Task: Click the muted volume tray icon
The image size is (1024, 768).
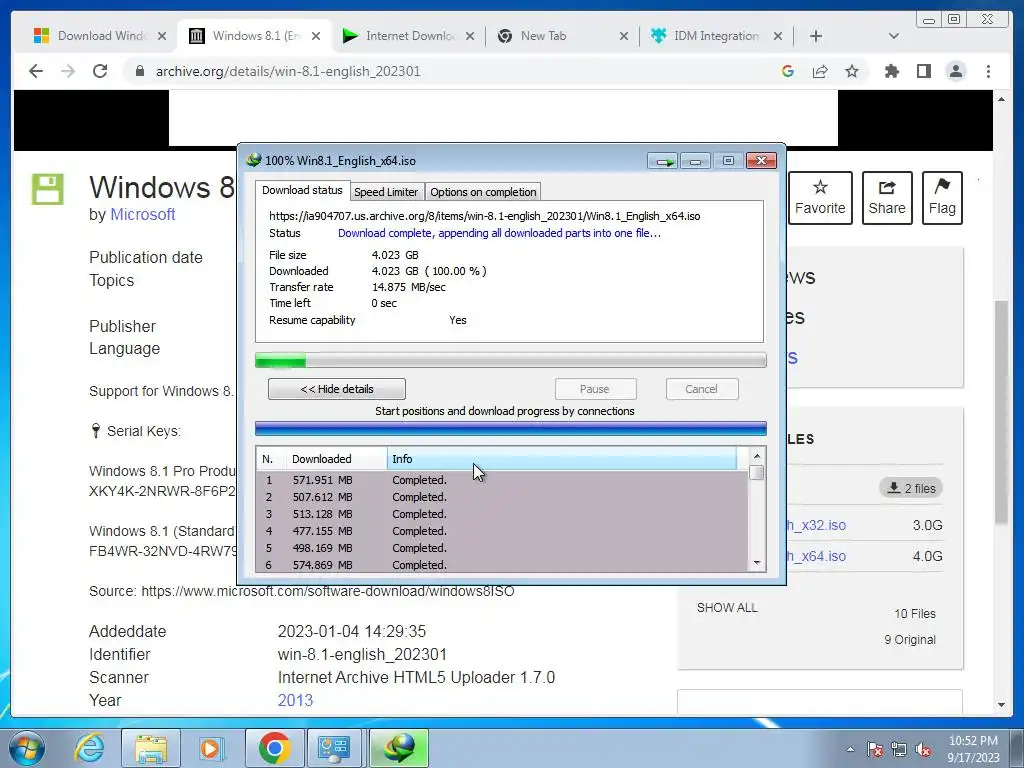Action: tap(923, 749)
